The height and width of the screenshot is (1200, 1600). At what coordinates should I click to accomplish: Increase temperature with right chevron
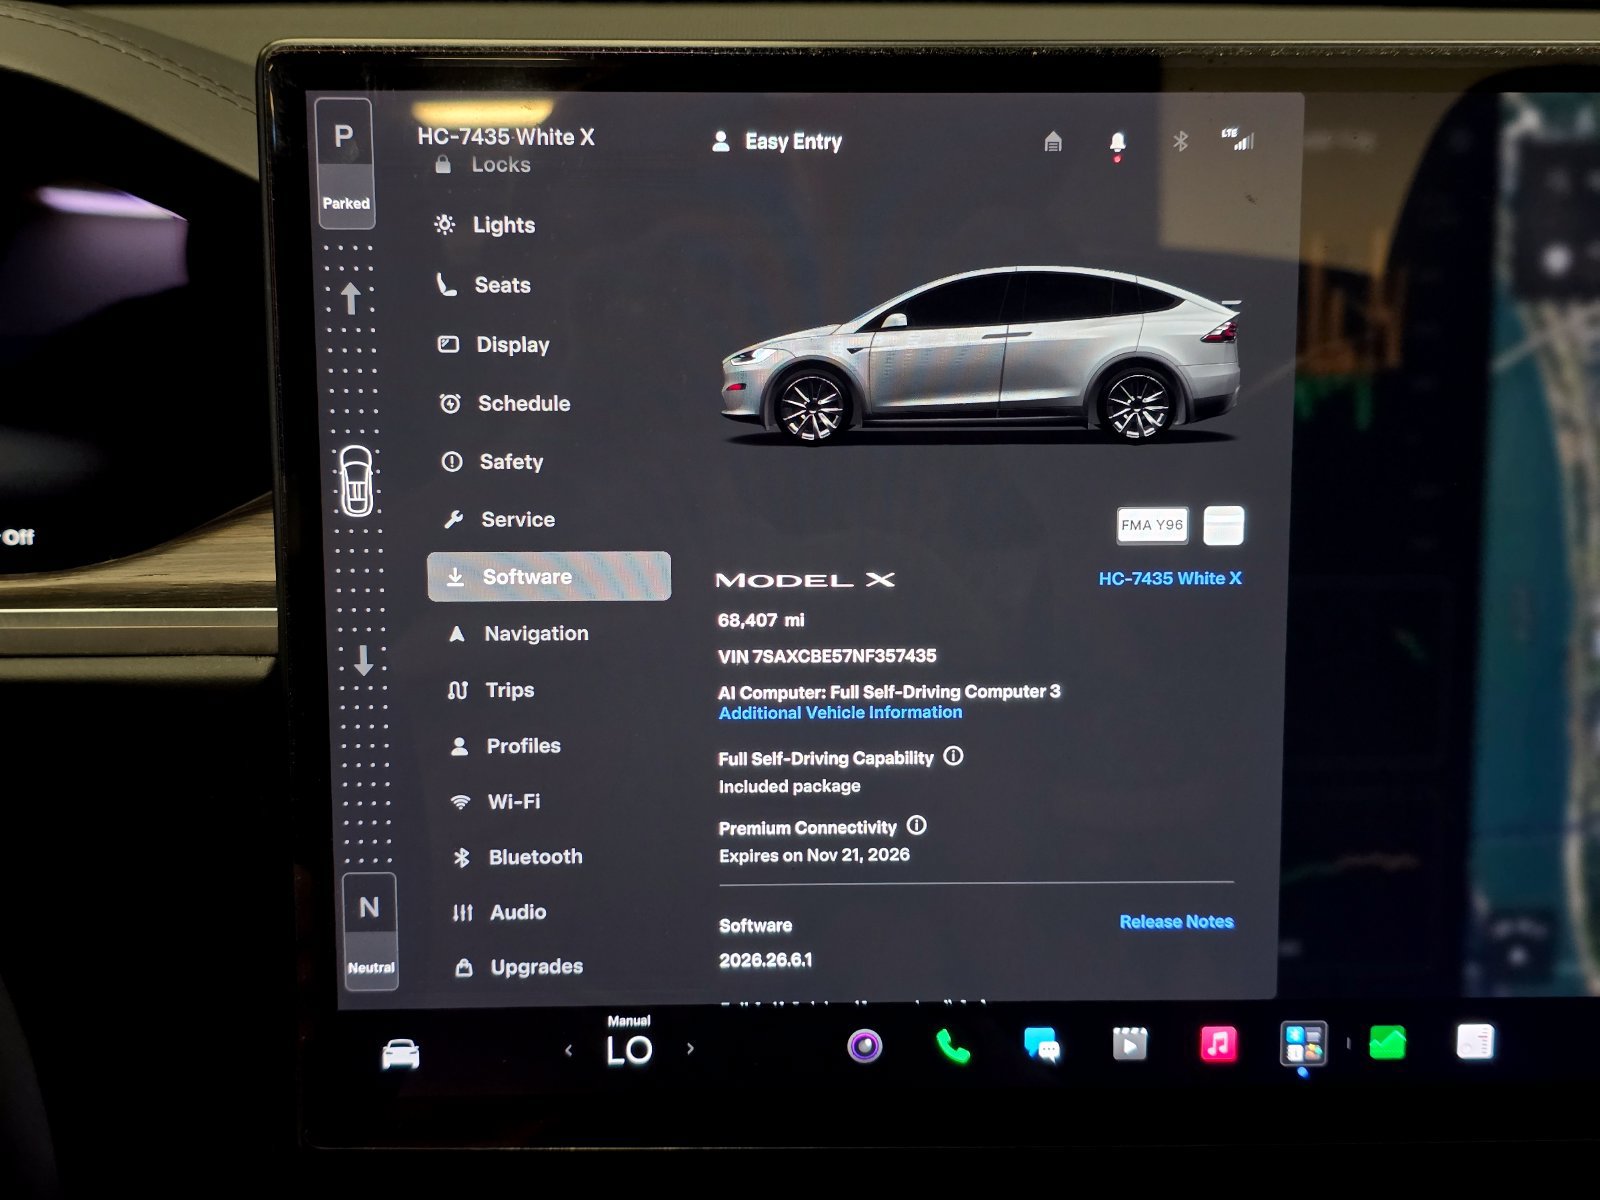tap(690, 1049)
